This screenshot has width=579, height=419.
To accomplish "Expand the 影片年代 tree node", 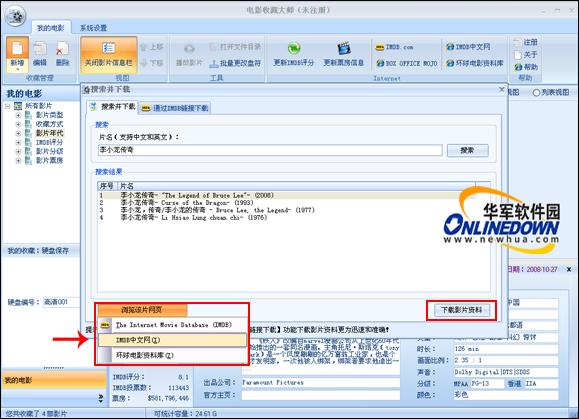I will (x=18, y=133).
